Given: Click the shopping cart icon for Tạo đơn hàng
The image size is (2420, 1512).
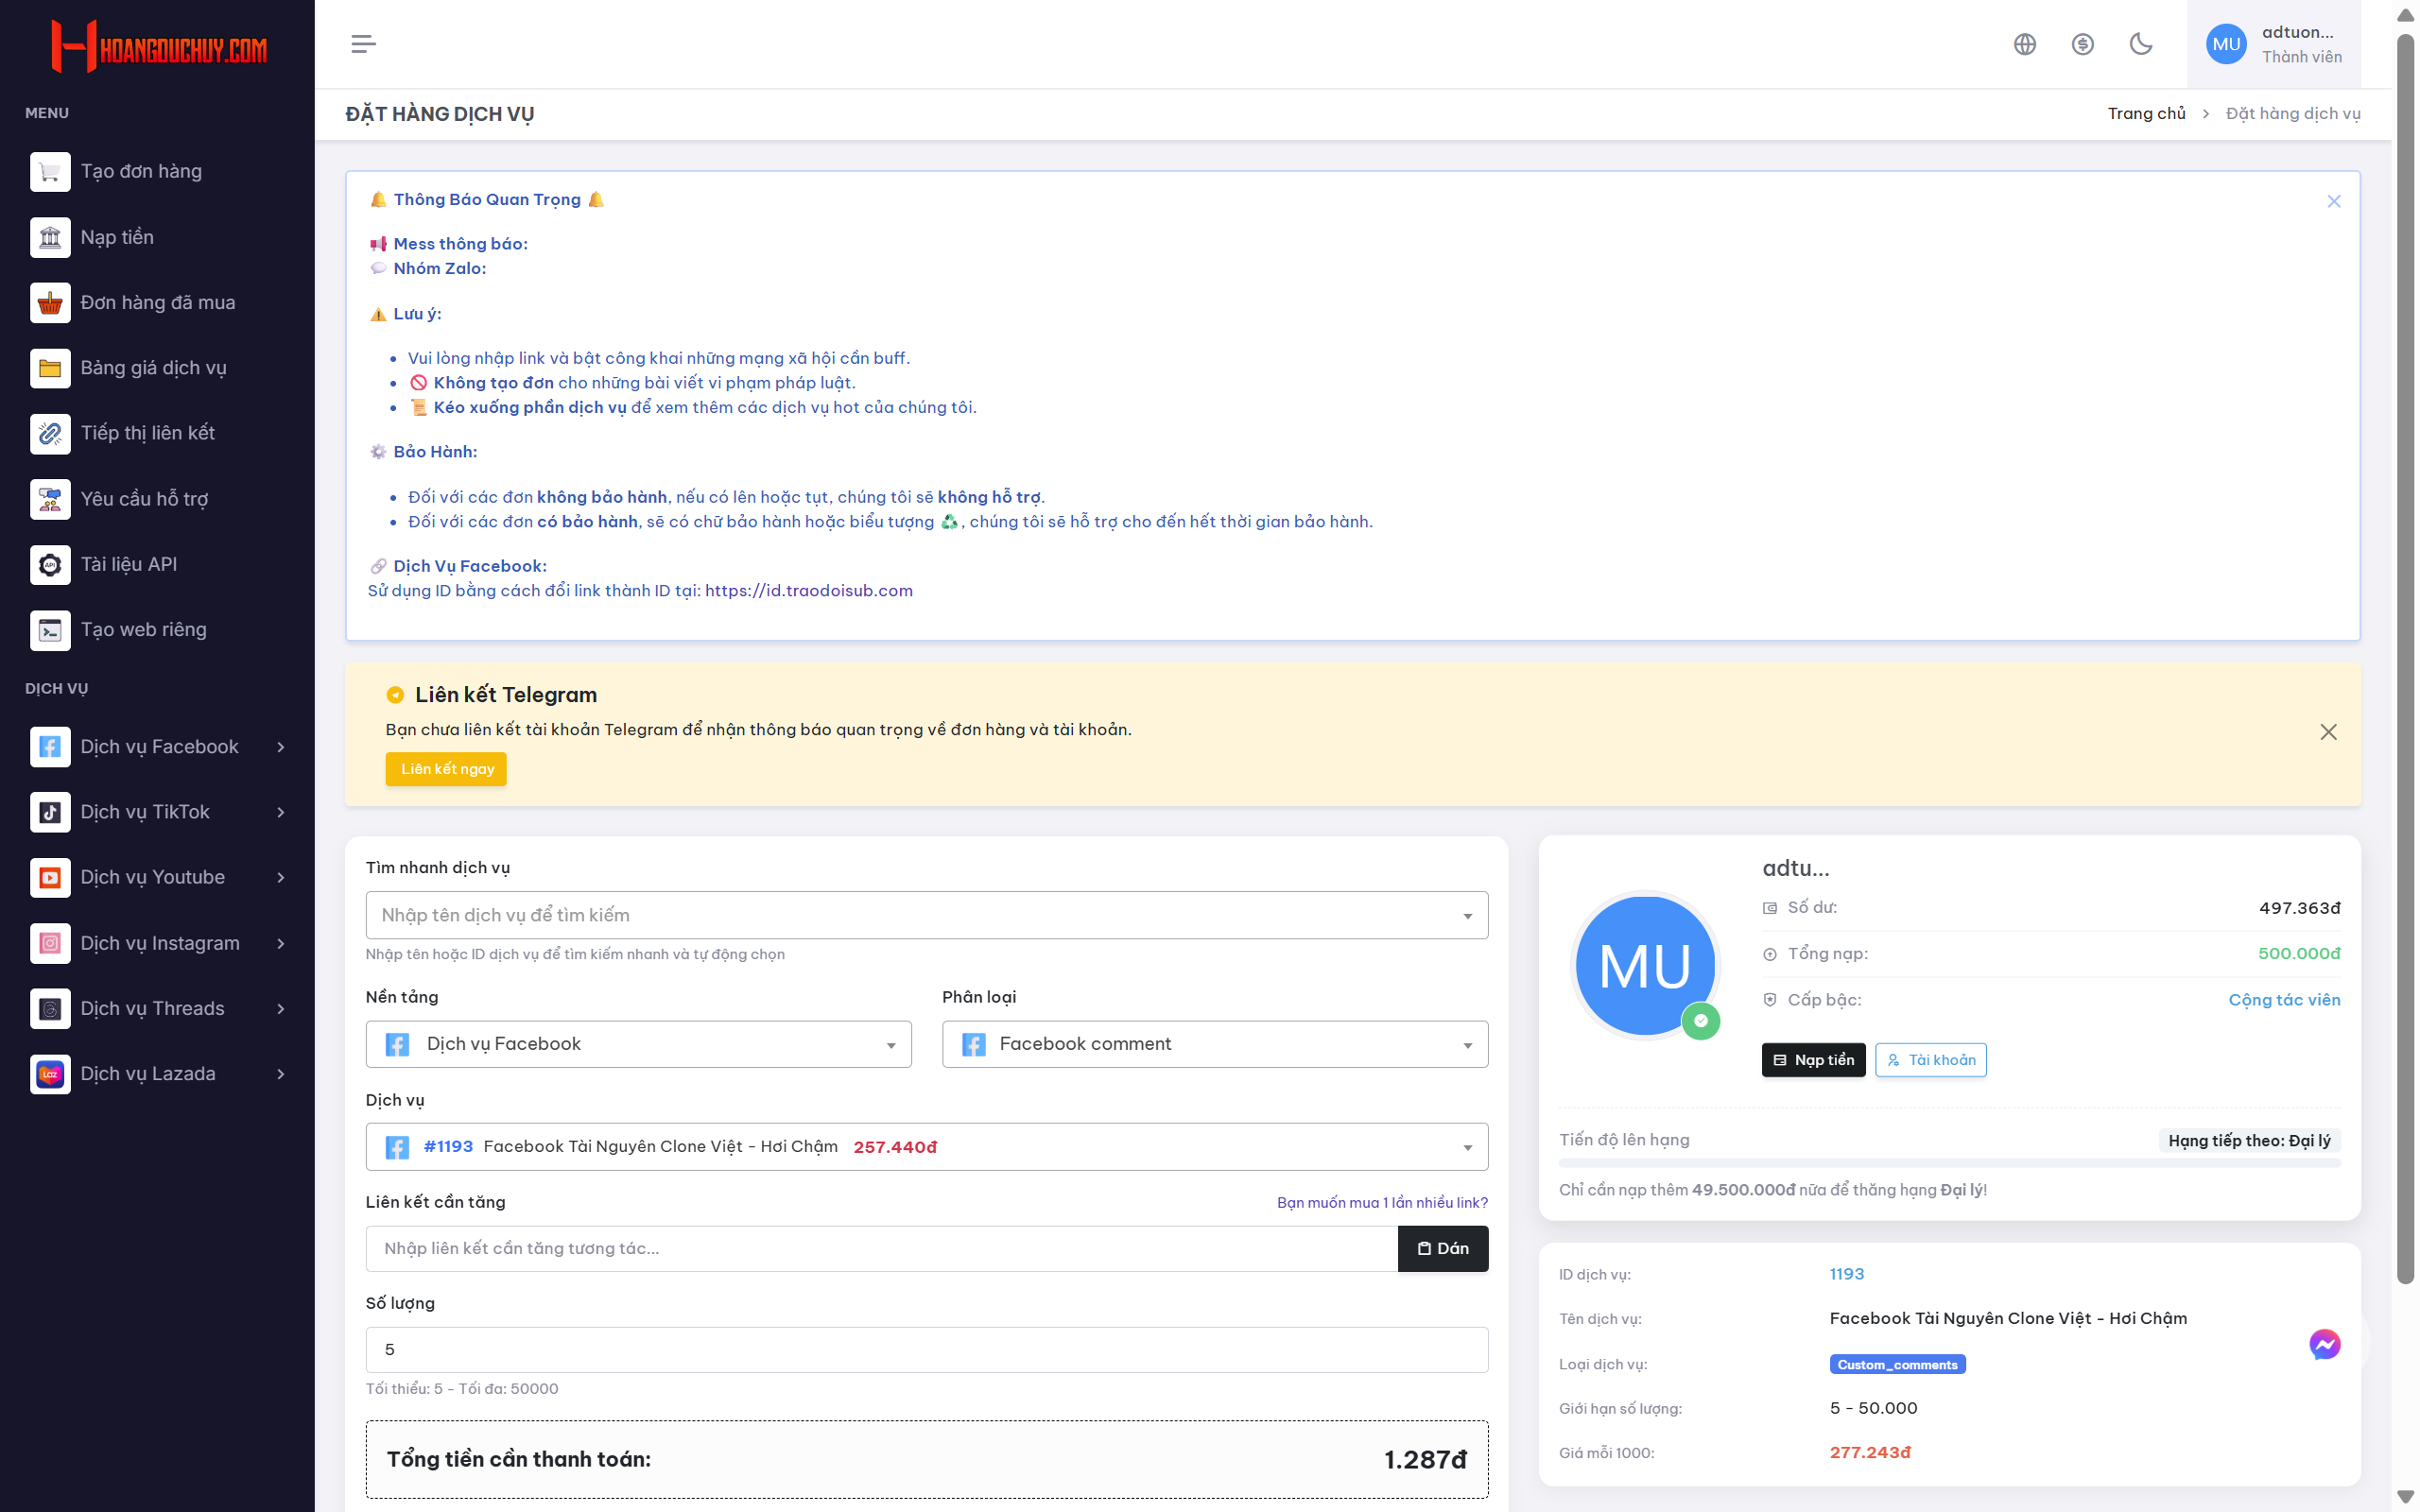Looking at the screenshot, I should (x=50, y=172).
